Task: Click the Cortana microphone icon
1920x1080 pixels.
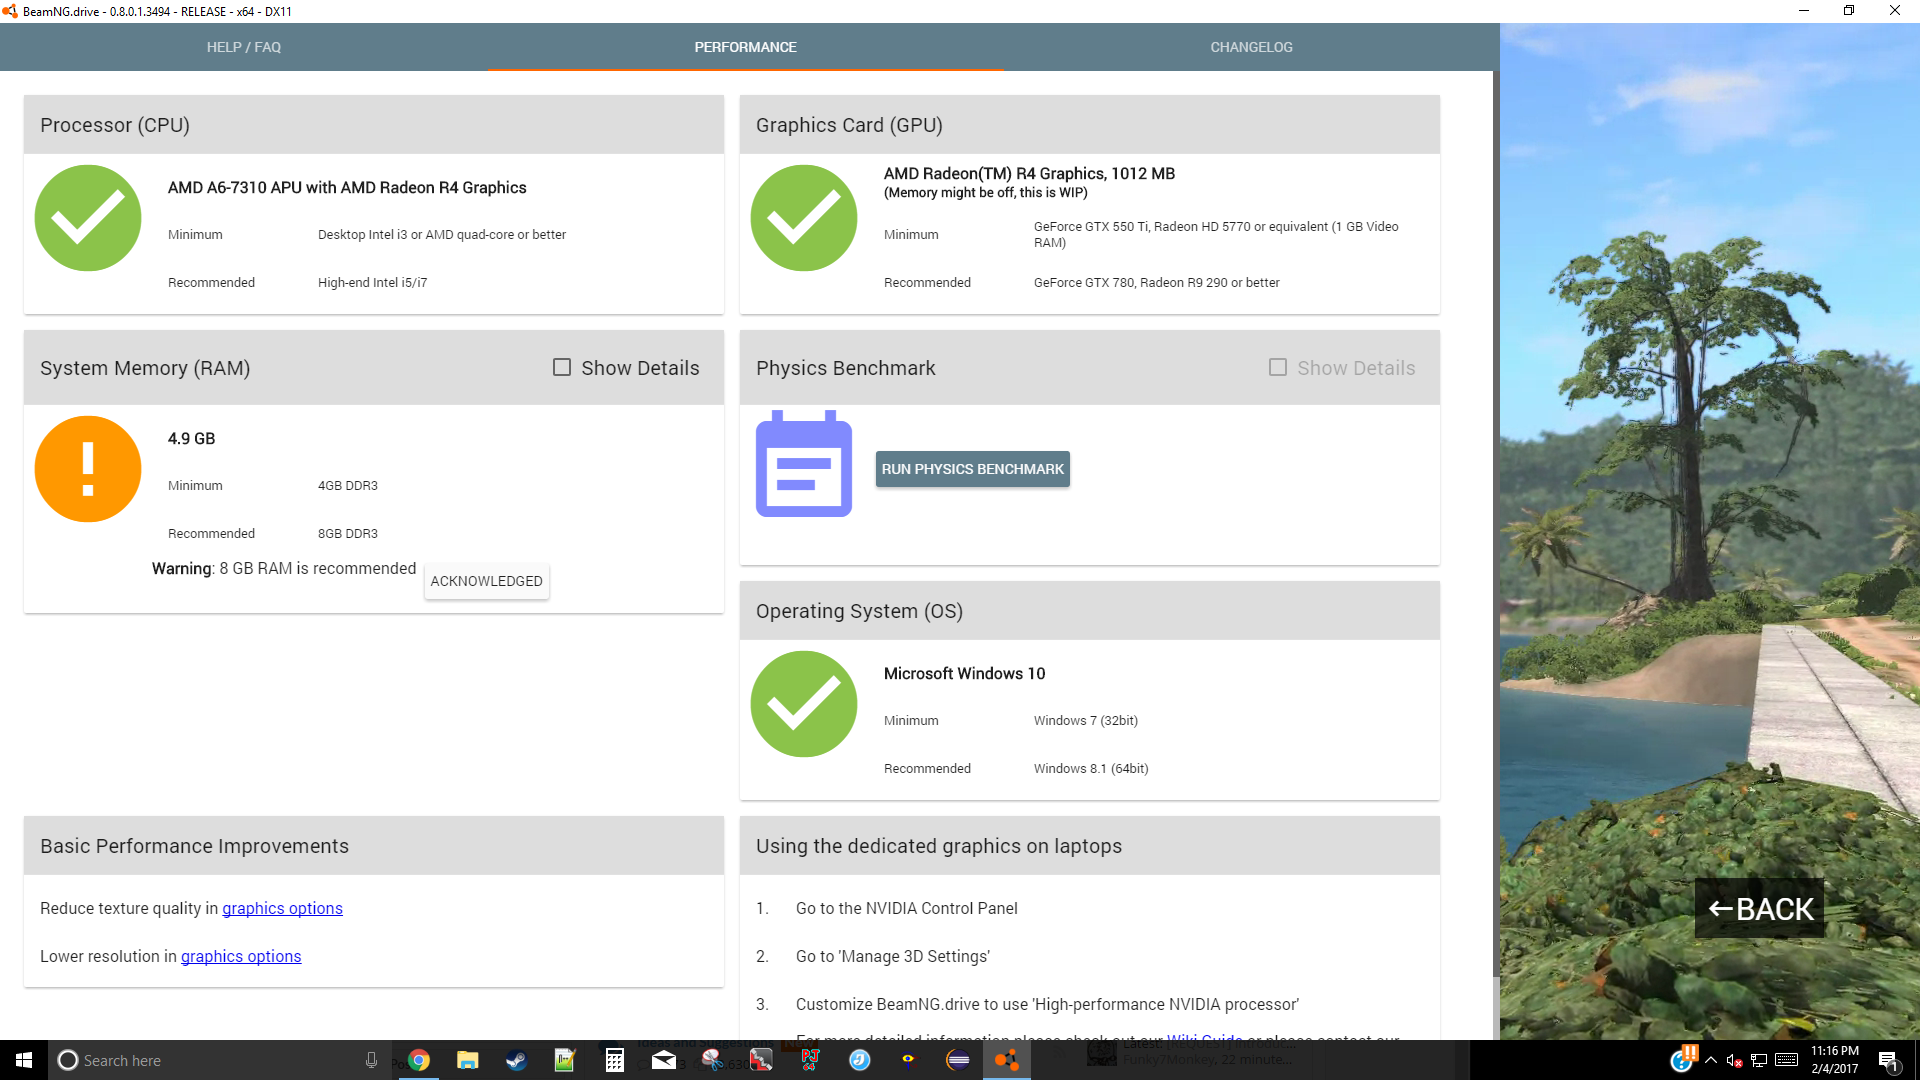Action: (x=371, y=1060)
